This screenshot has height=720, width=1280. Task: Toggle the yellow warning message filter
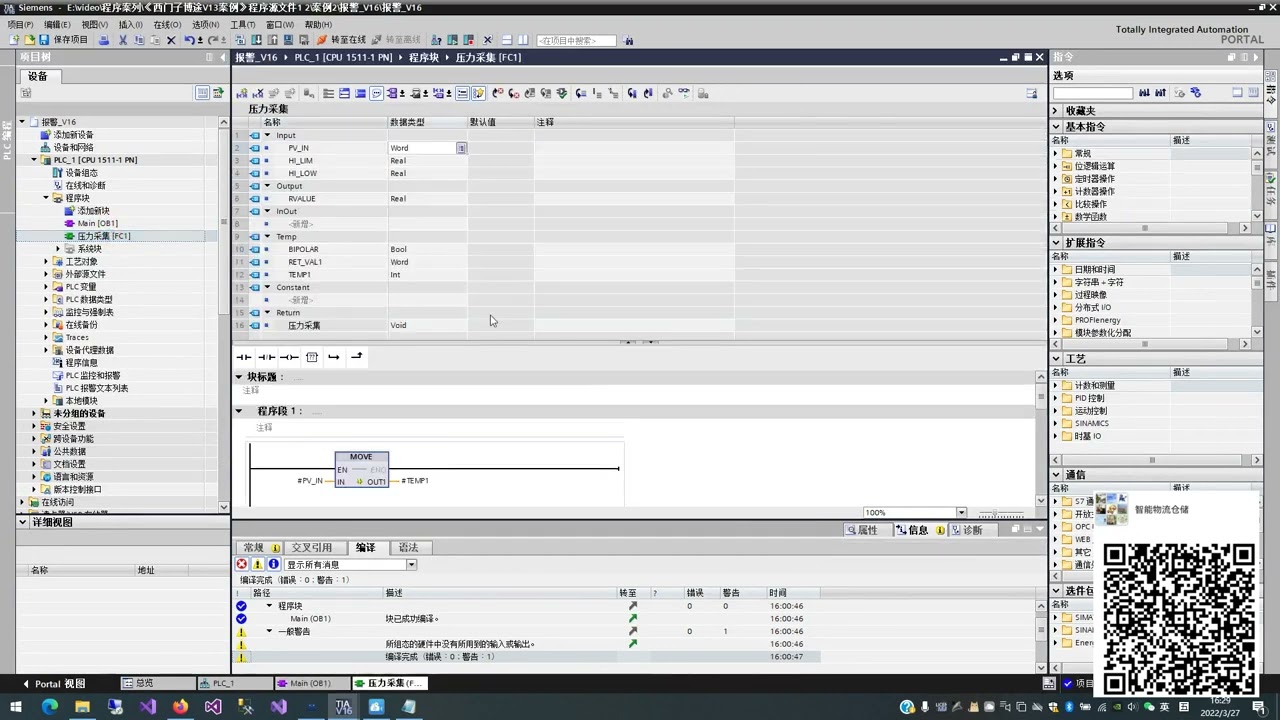coord(257,565)
